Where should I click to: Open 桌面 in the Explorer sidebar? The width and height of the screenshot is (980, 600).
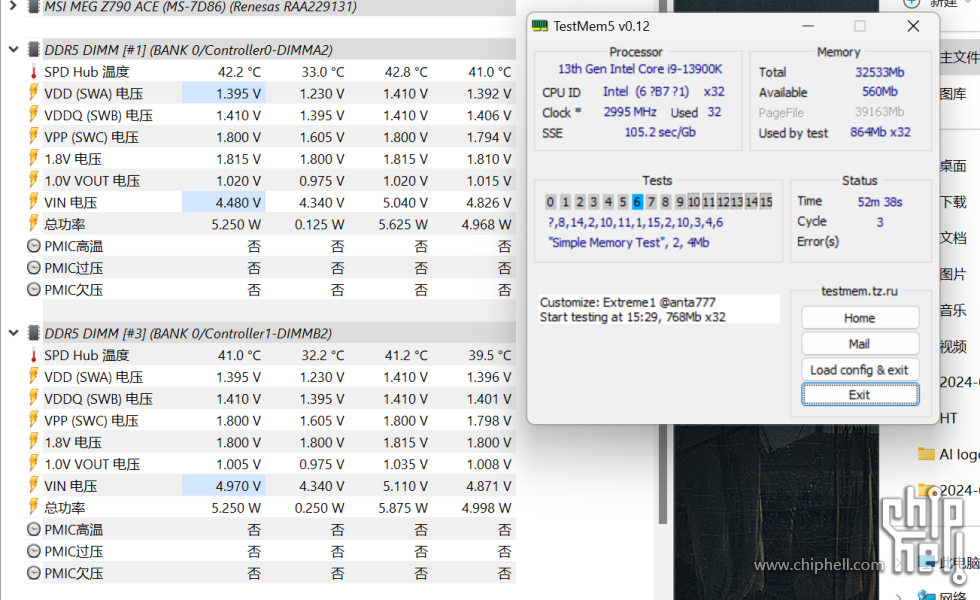coord(953,166)
